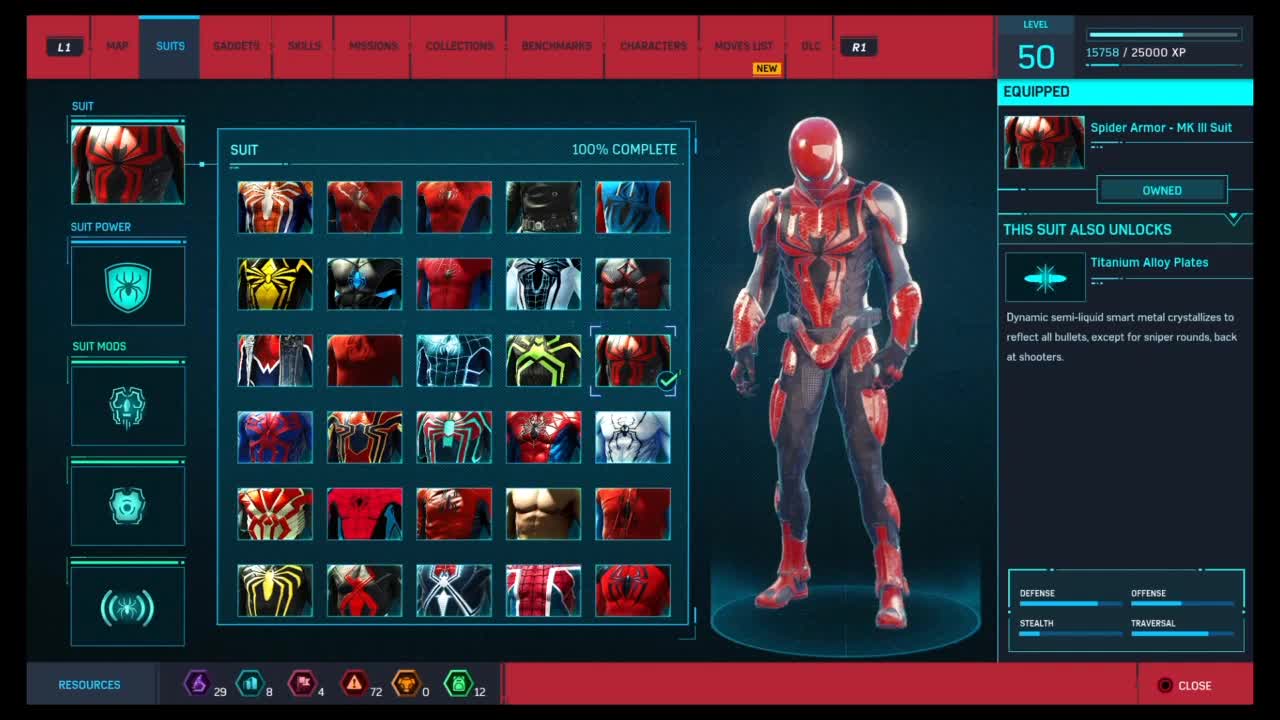The image size is (1280, 720).
Task: Click the red warning token showing 72
Action: click(x=353, y=684)
